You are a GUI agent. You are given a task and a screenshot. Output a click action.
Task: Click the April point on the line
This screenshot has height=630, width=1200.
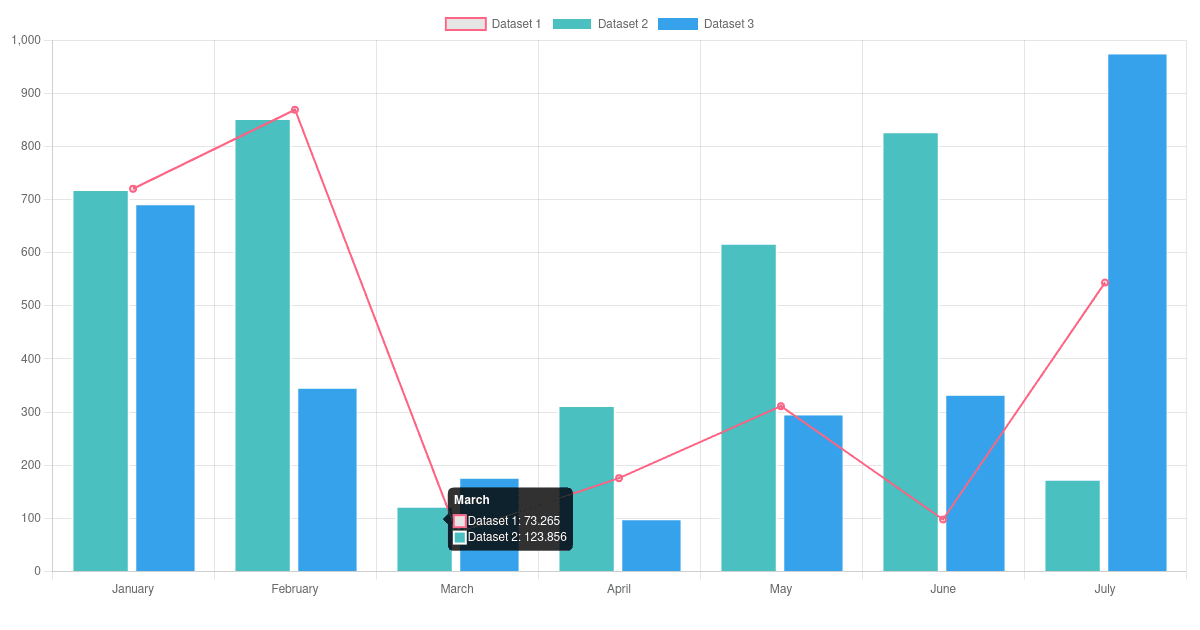[619, 478]
